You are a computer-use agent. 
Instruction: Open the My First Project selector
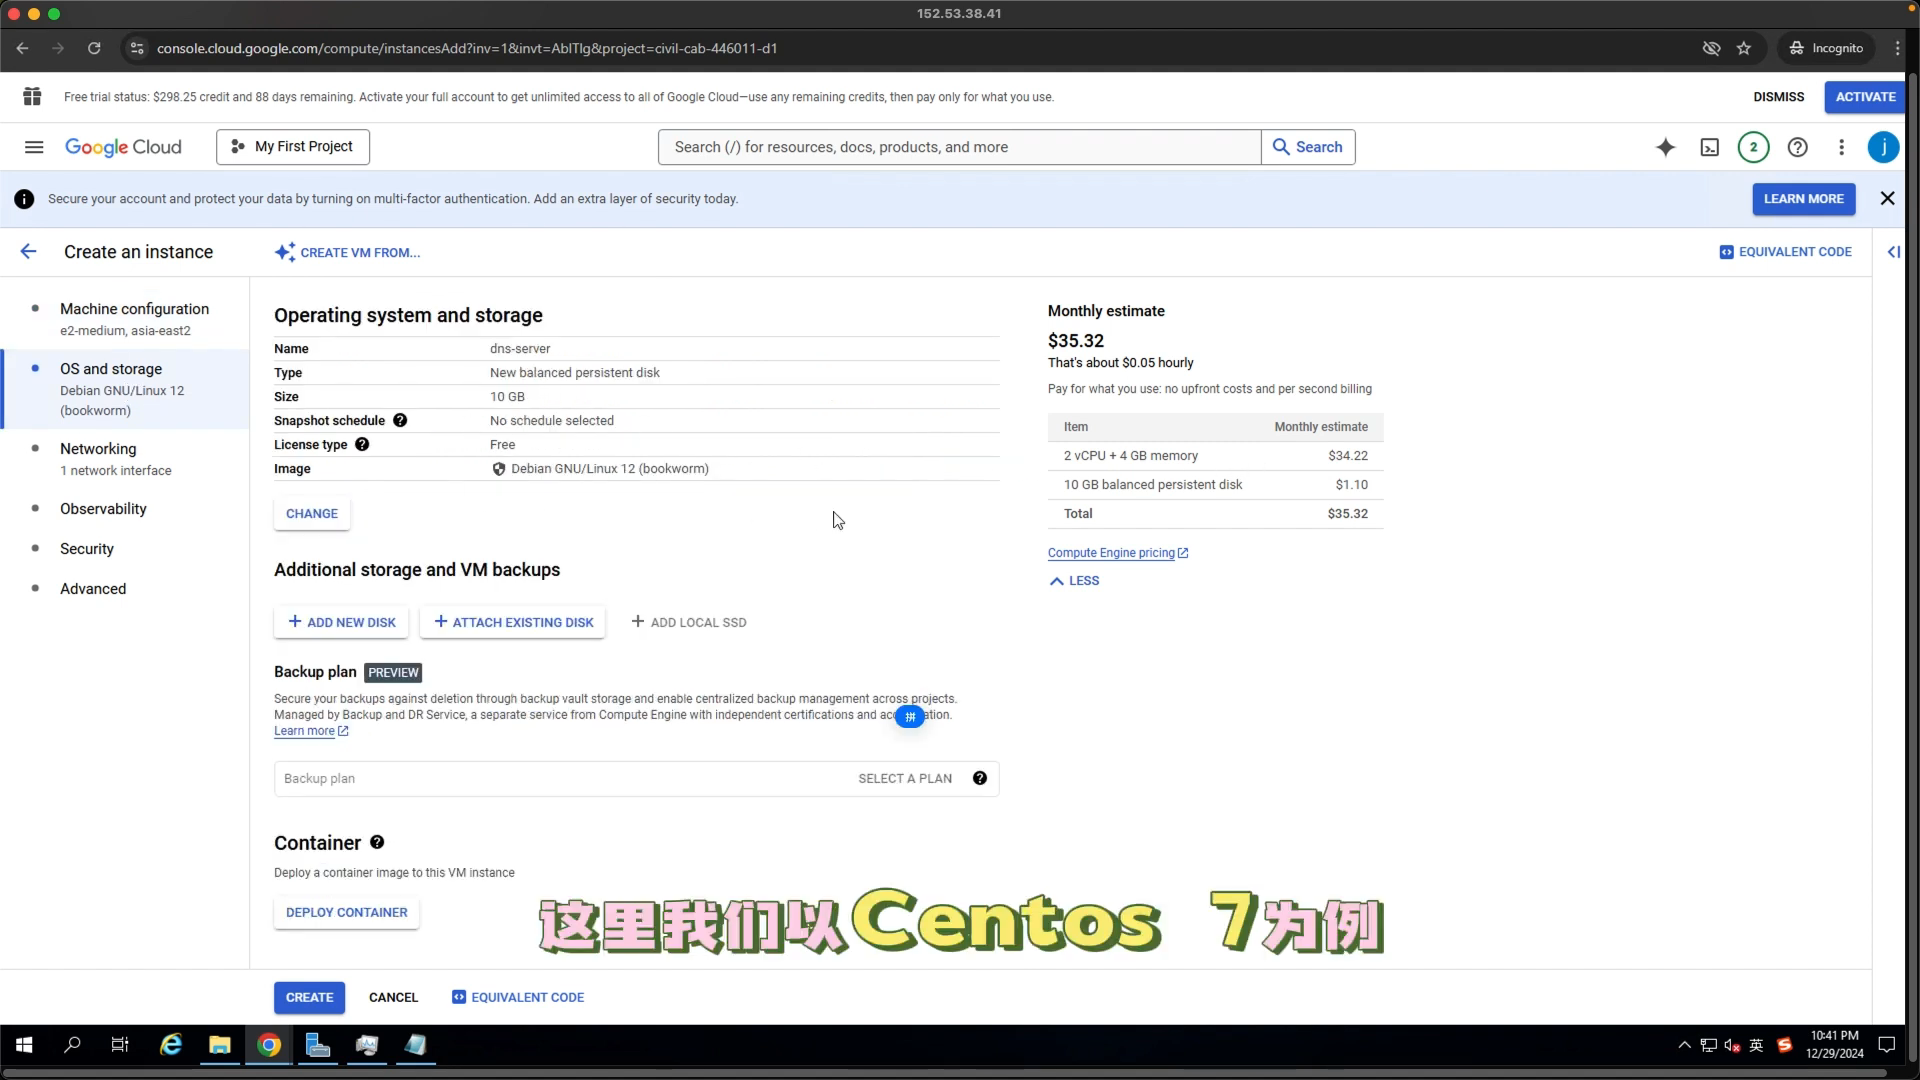tap(292, 147)
